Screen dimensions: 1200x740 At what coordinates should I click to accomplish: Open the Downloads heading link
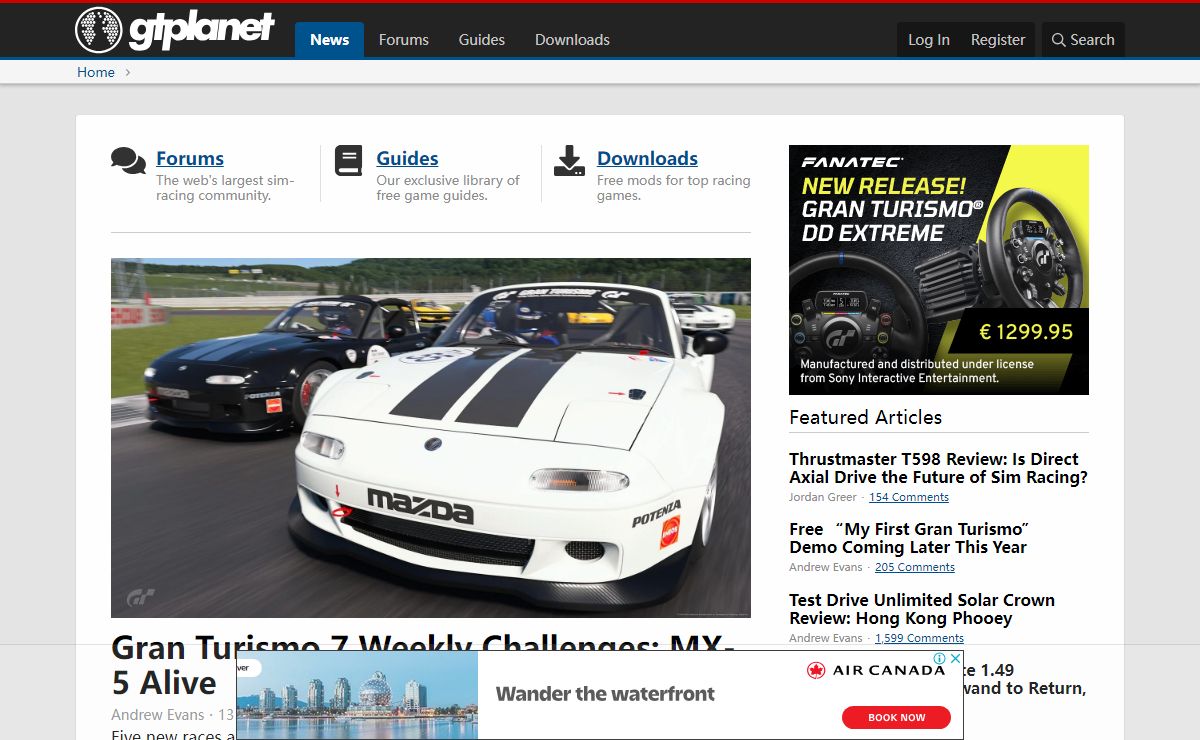pyautogui.click(x=647, y=158)
